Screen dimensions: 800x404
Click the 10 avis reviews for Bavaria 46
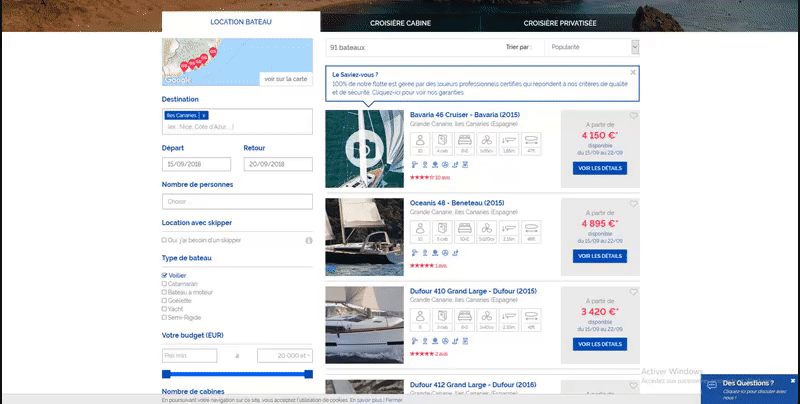pyautogui.click(x=442, y=178)
